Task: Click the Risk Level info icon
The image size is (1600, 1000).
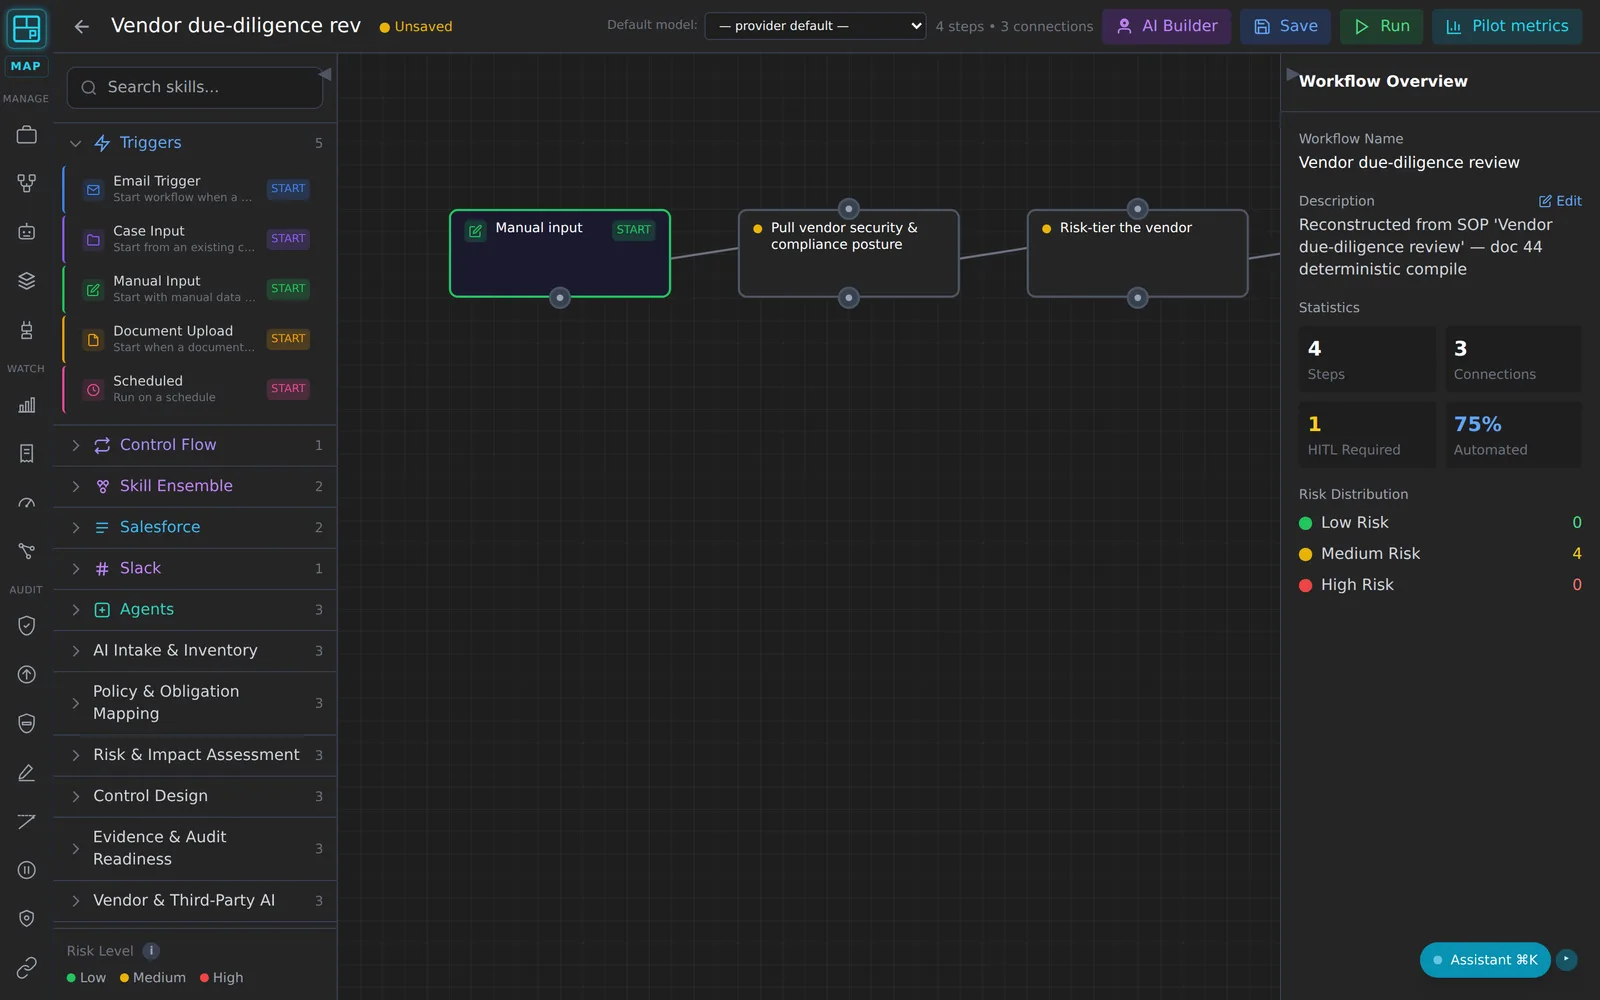Action: click(x=151, y=951)
